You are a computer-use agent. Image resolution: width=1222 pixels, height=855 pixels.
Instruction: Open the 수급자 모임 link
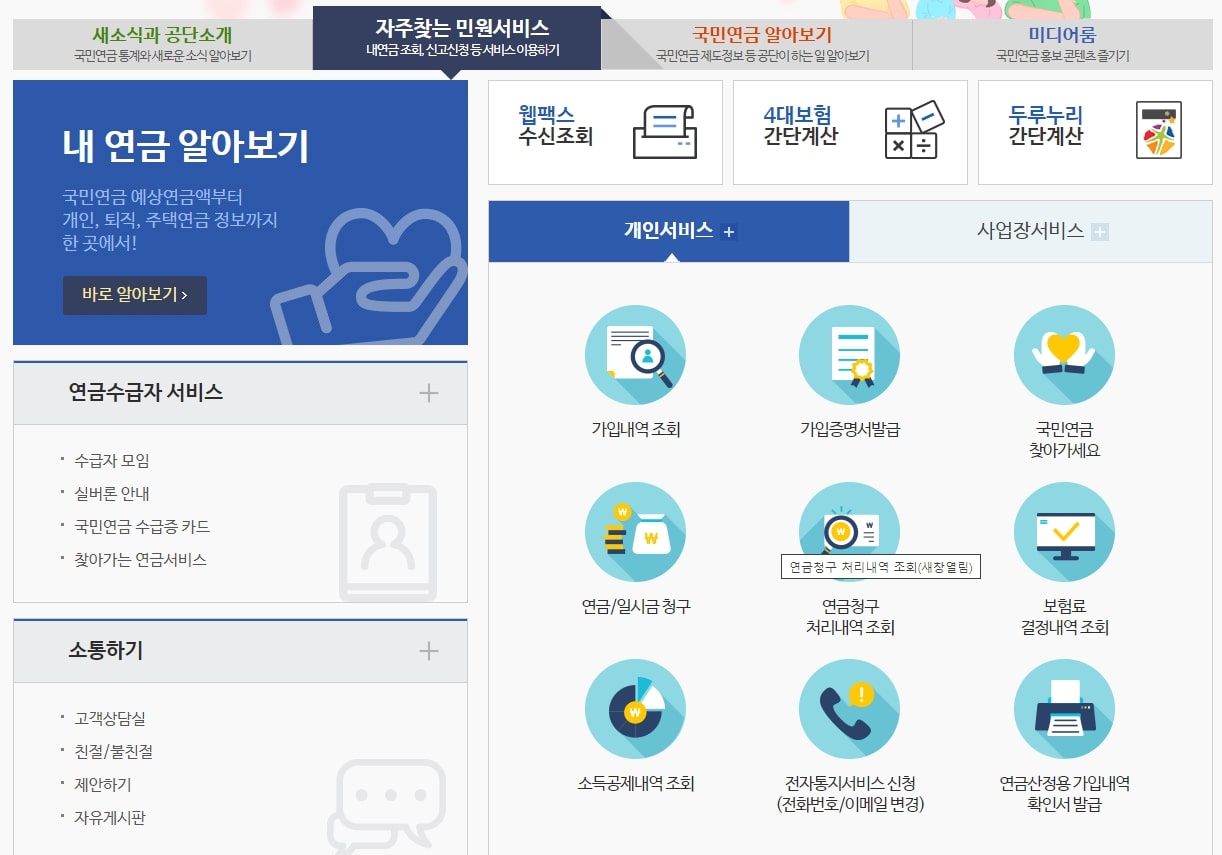click(x=112, y=461)
